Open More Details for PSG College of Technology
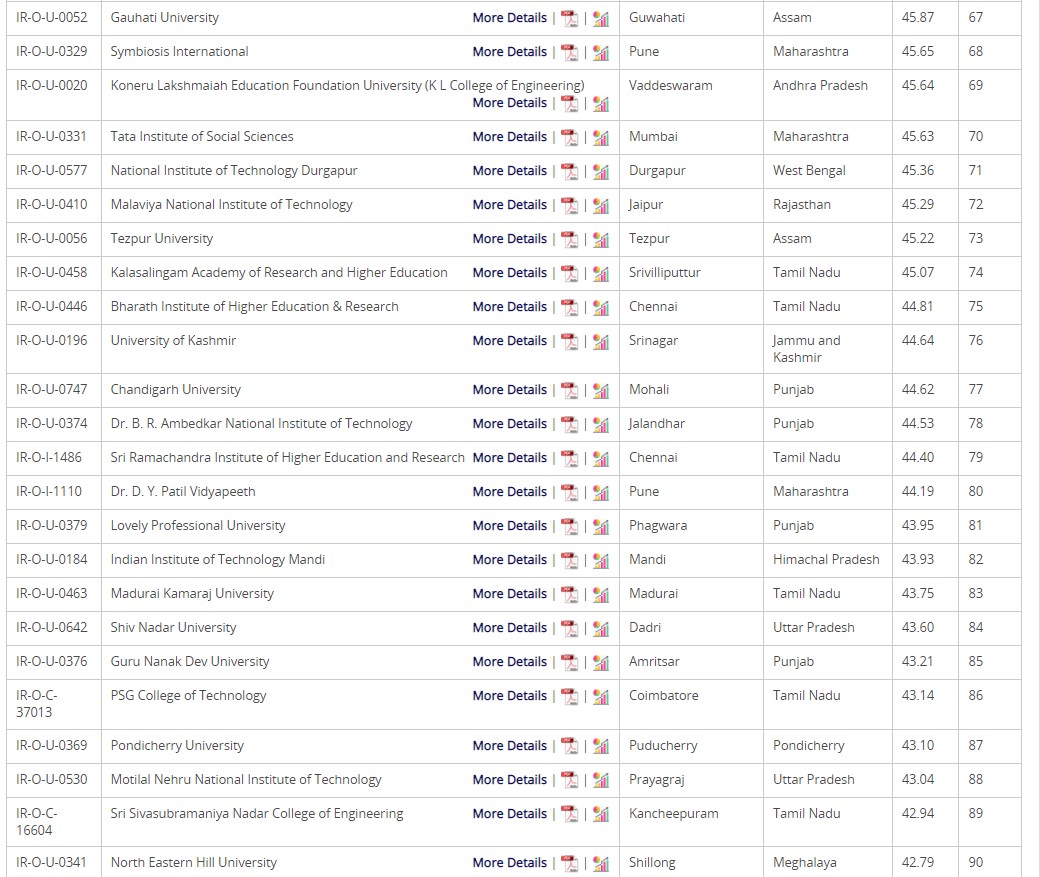1040x877 pixels. coord(509,696)
